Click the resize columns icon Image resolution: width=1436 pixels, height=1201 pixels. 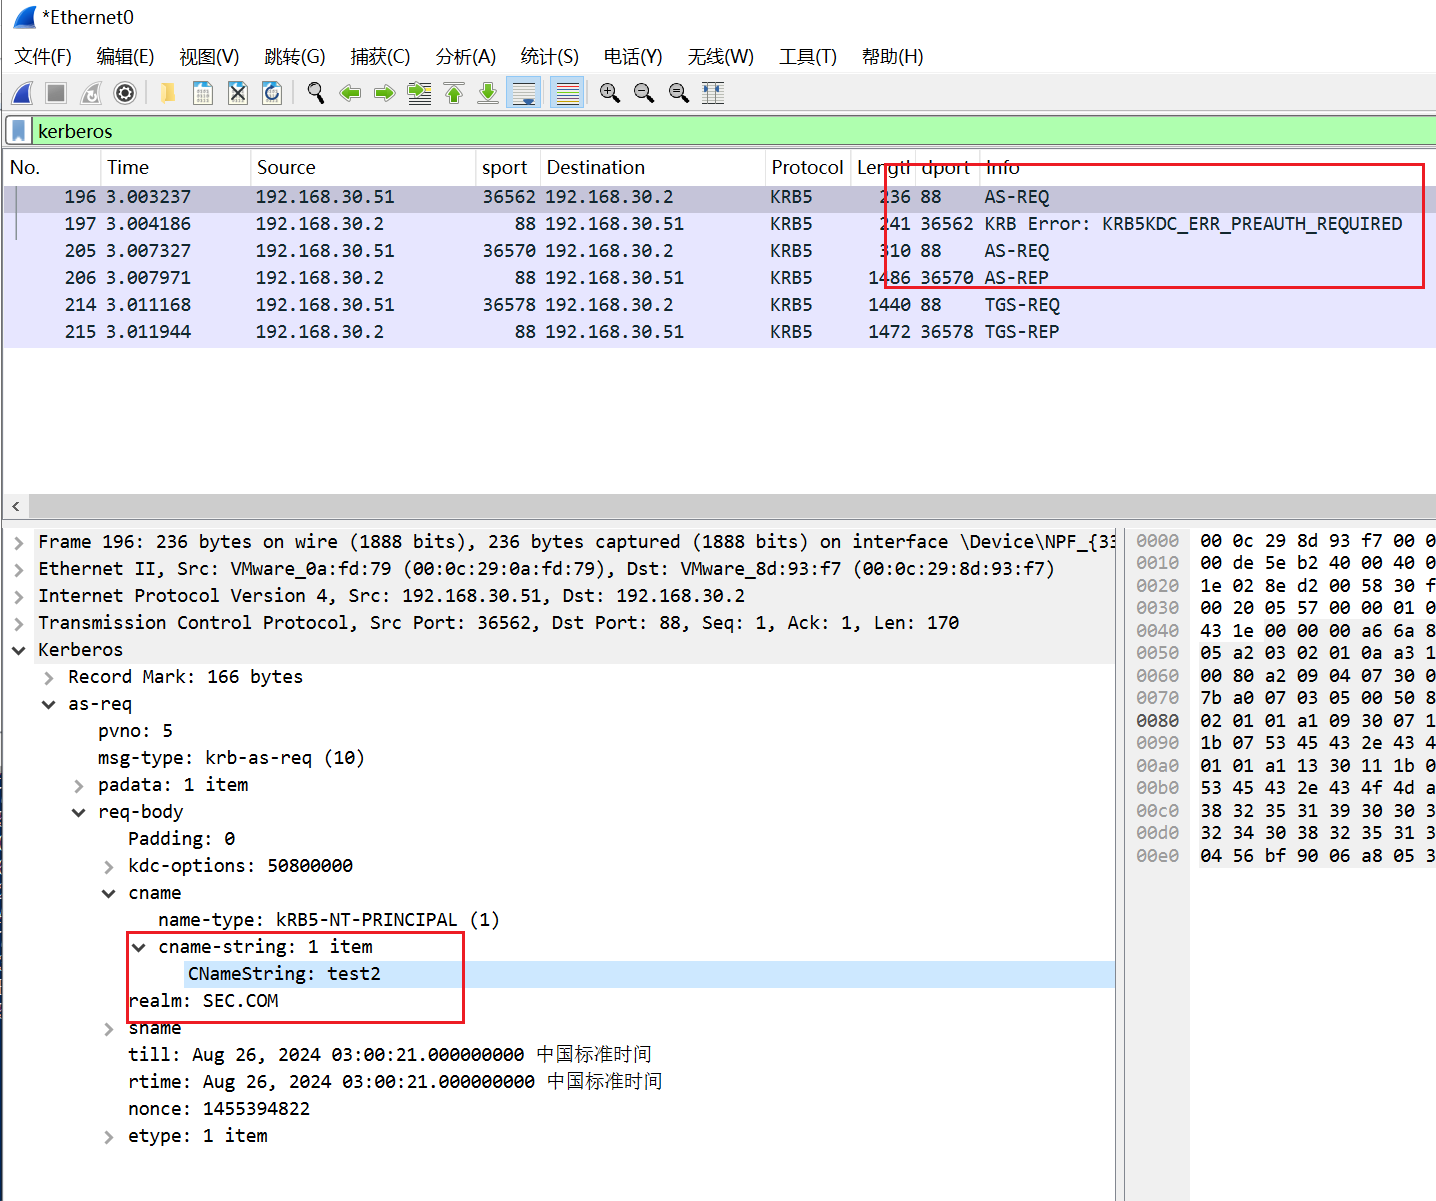(713, 93)
